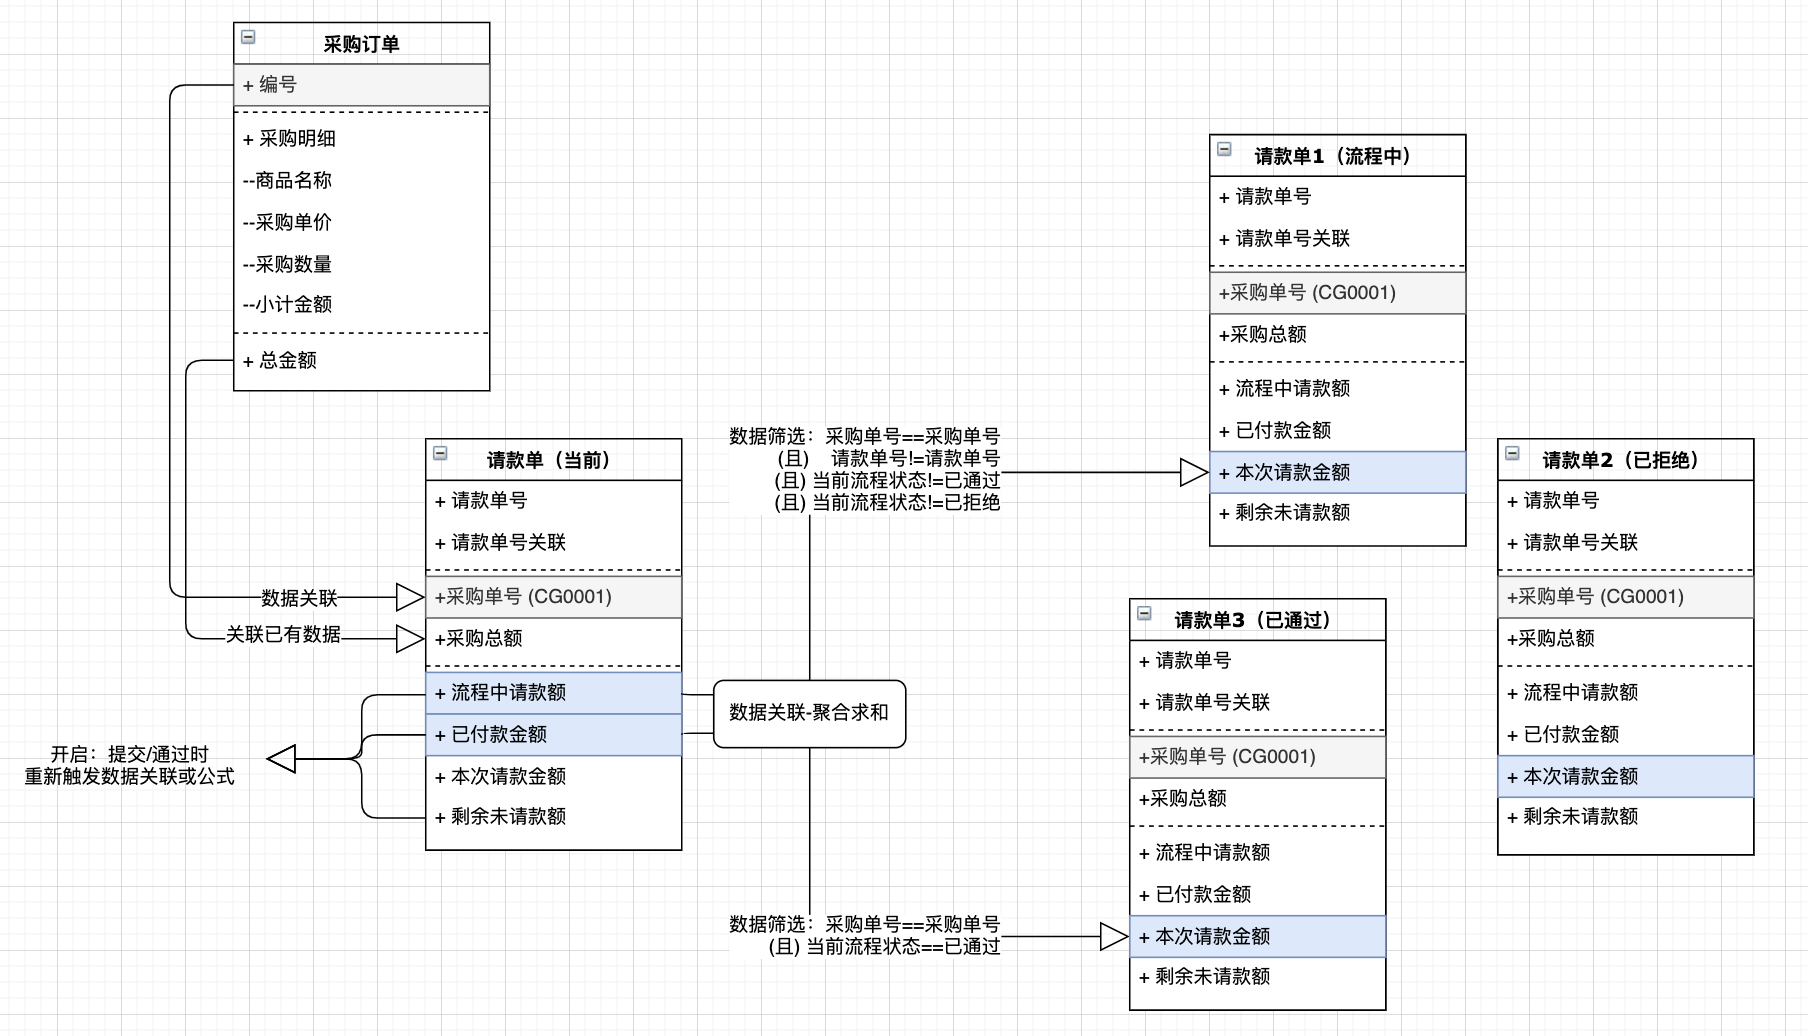Viewport: 1808px width, 1036px height.
Task: Select the filter text above 请款单1 arrow
Action: click(865, 469)
